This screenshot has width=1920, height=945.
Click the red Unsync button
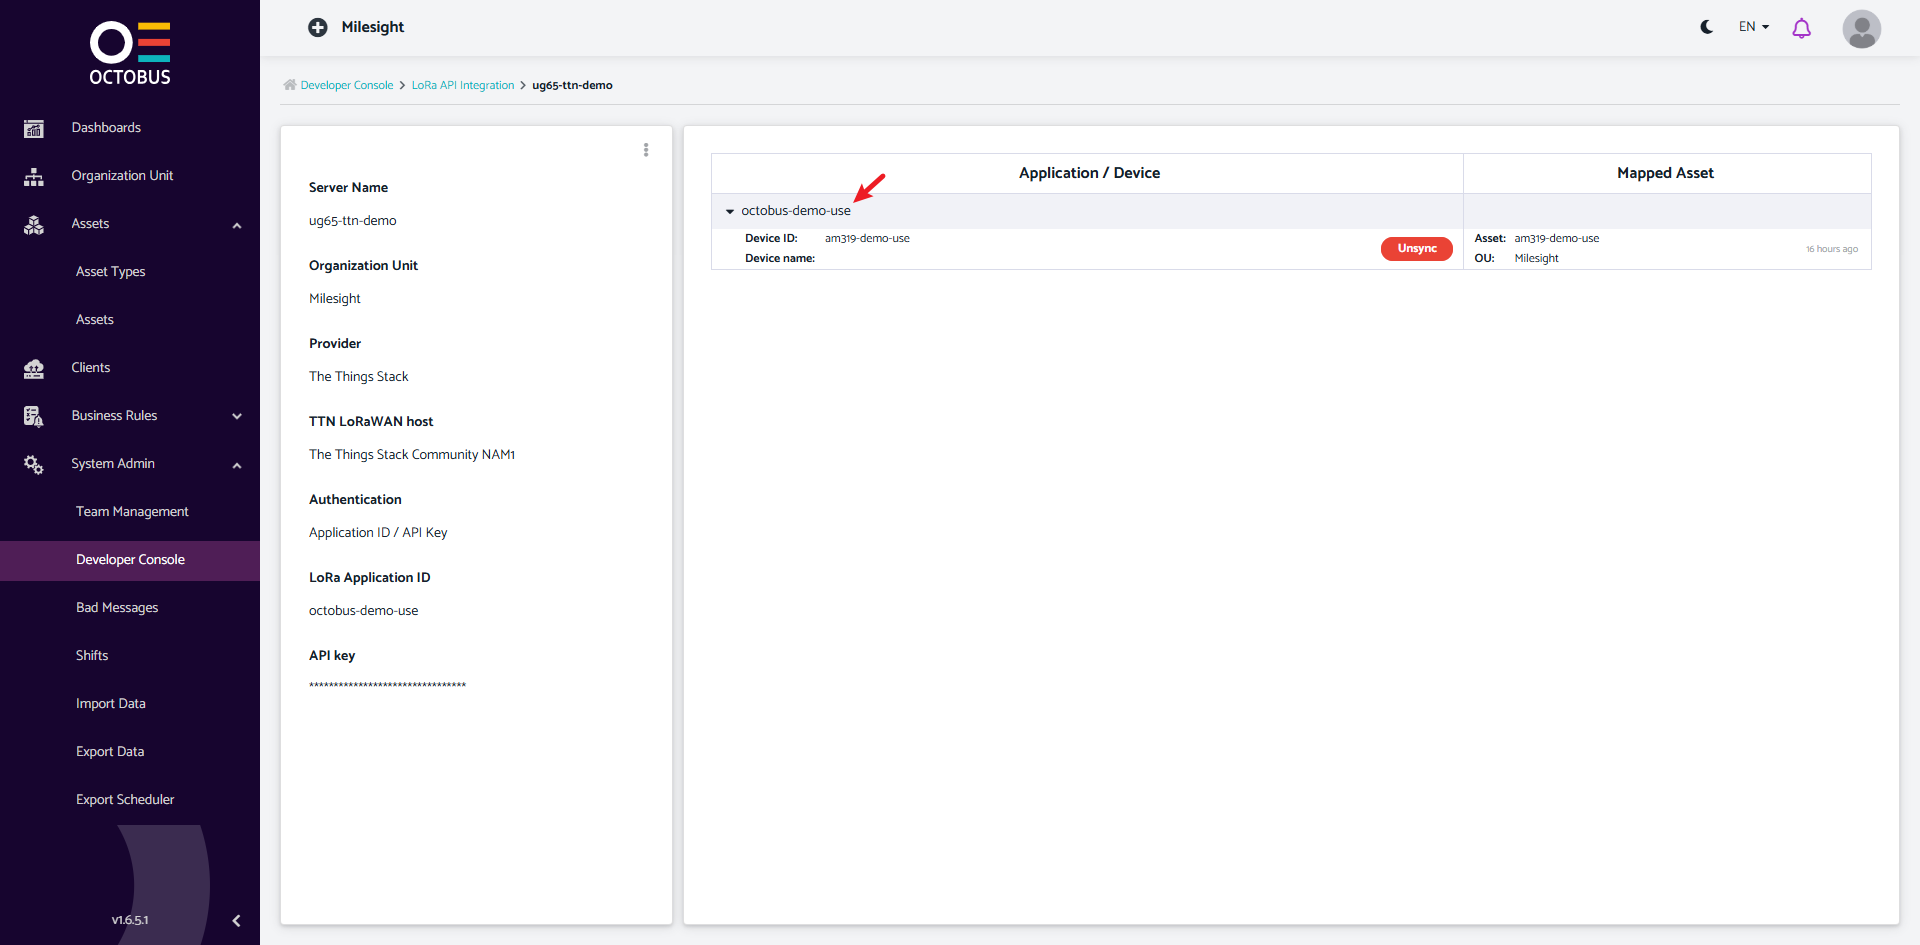point(1416,249)
